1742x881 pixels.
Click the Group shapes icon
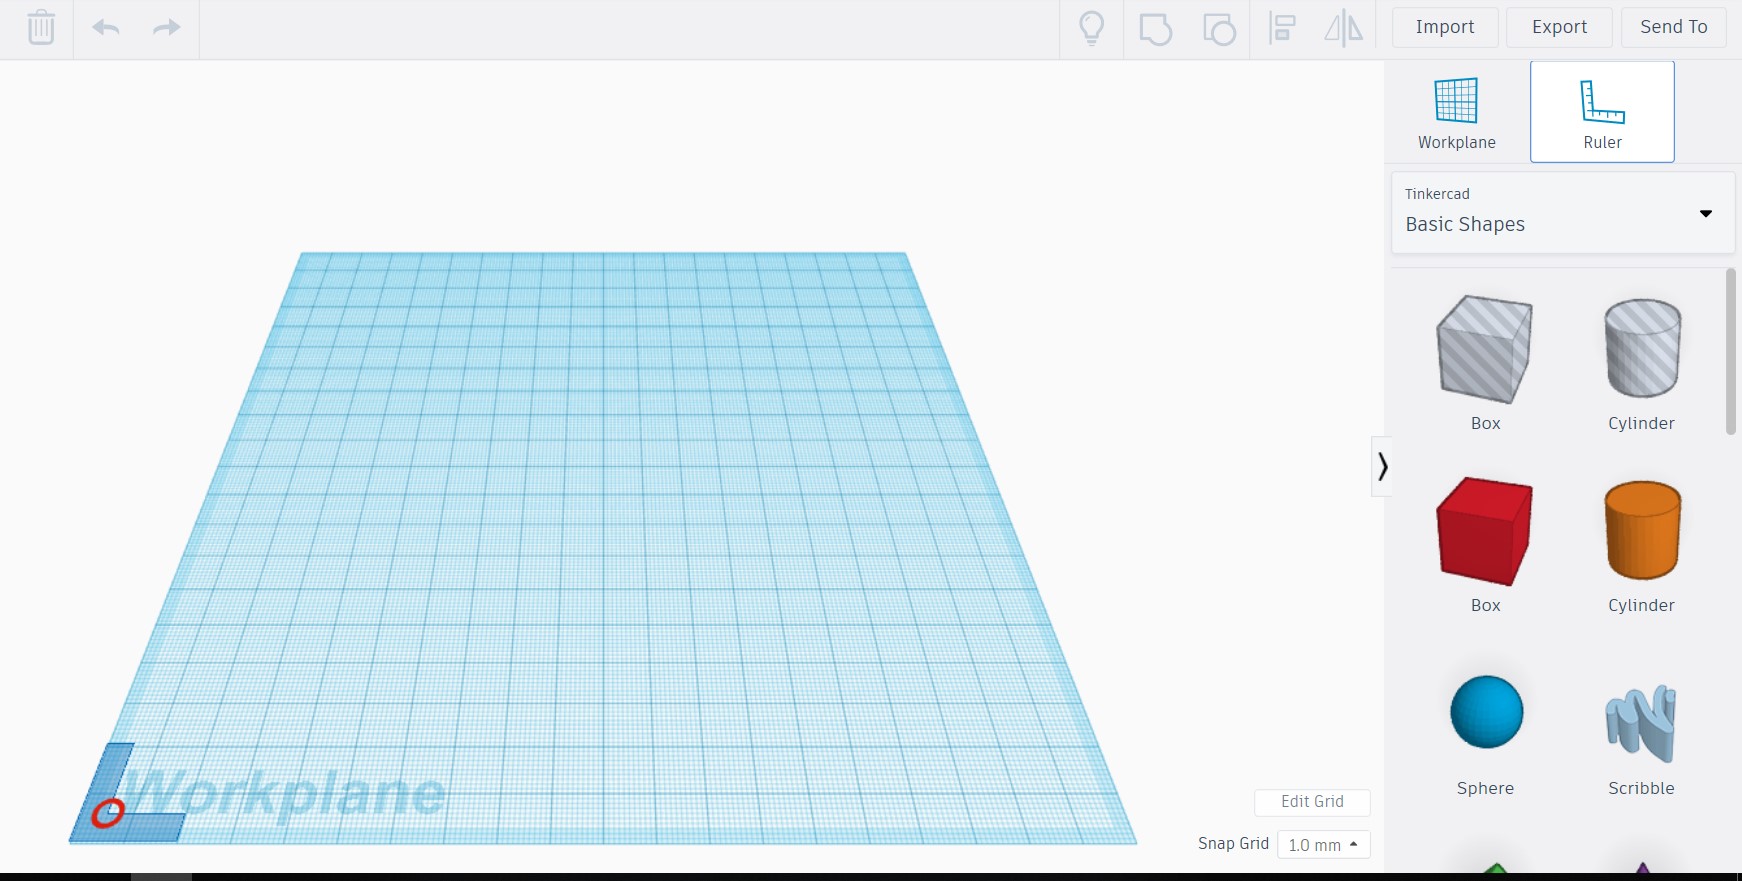click(x=1155, y=28)
